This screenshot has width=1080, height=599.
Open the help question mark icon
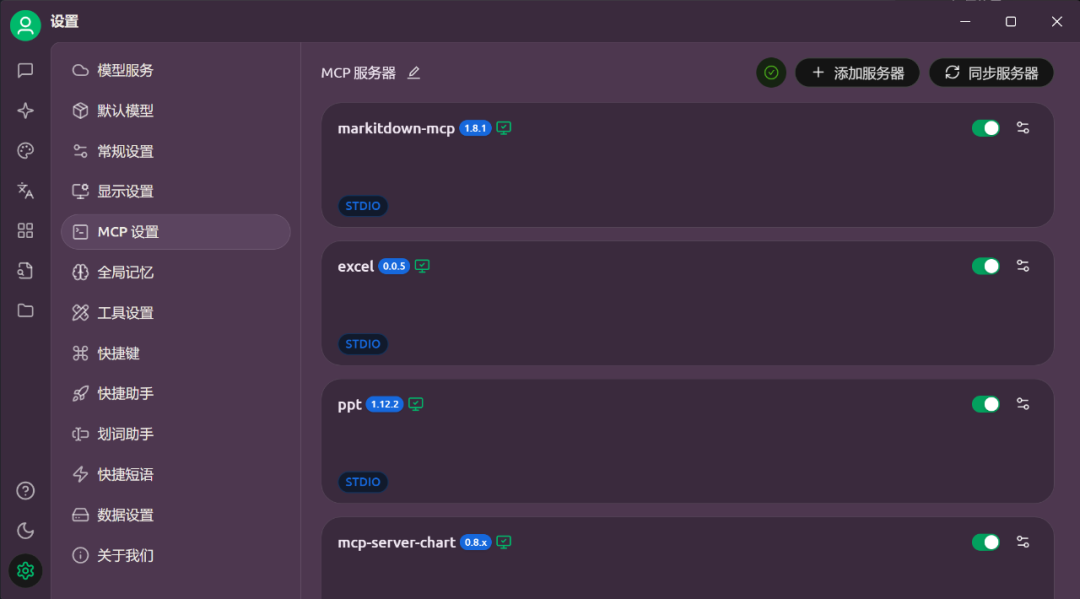(25, 491)
